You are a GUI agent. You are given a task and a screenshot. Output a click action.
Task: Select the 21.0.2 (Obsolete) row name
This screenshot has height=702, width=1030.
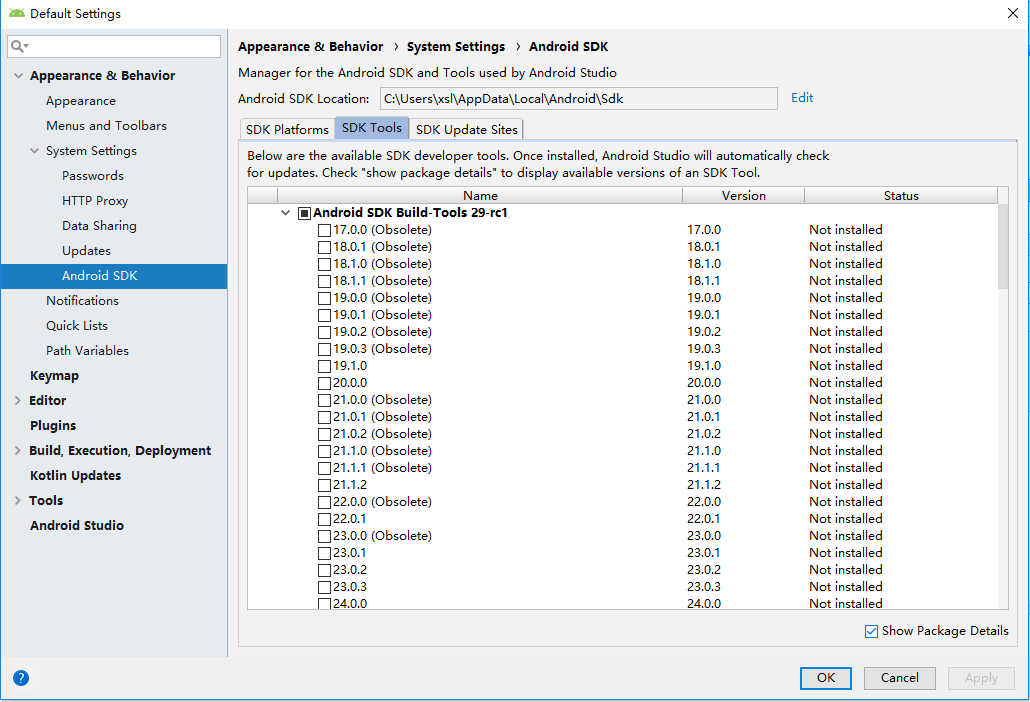coord(382,434)
